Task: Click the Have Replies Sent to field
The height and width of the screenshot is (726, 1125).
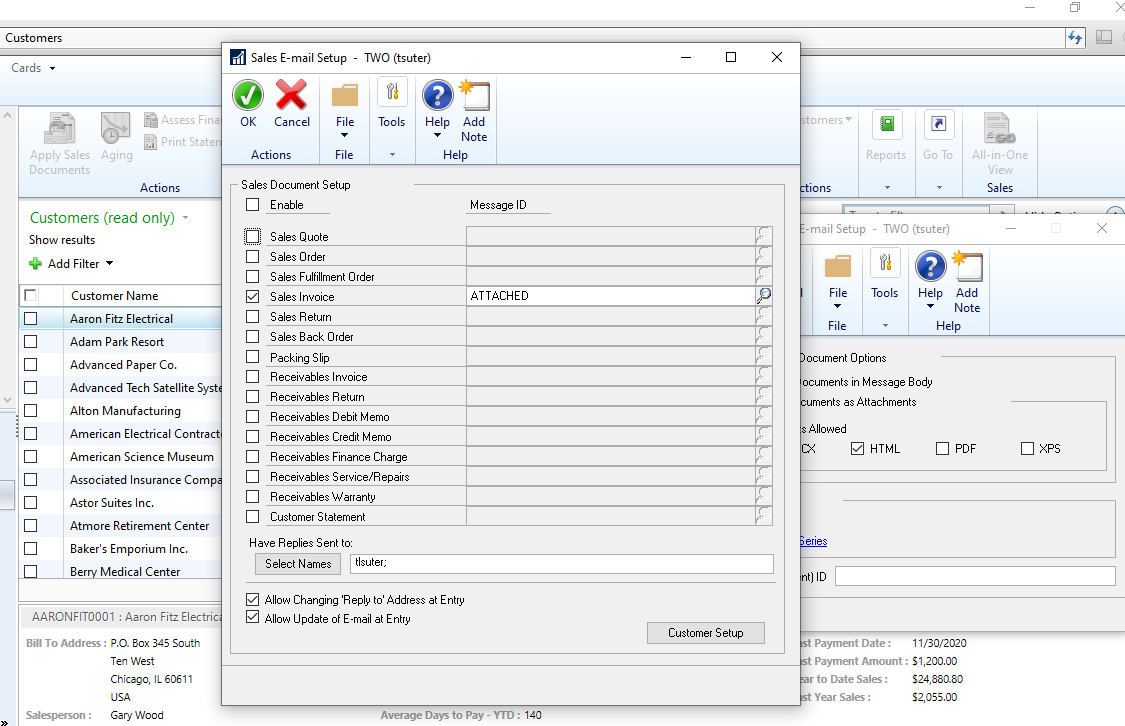Action: tap(562, 563)
